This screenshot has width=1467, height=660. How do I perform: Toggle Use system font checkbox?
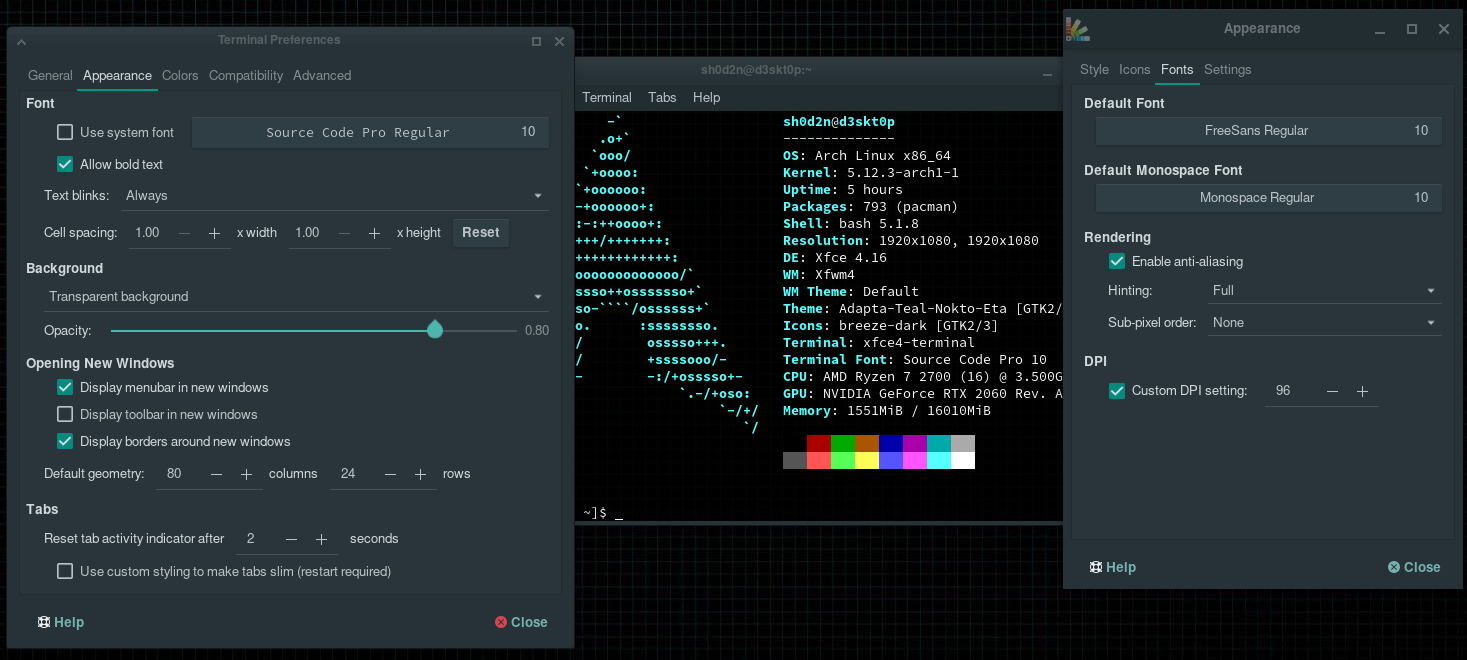pos(65,132)
